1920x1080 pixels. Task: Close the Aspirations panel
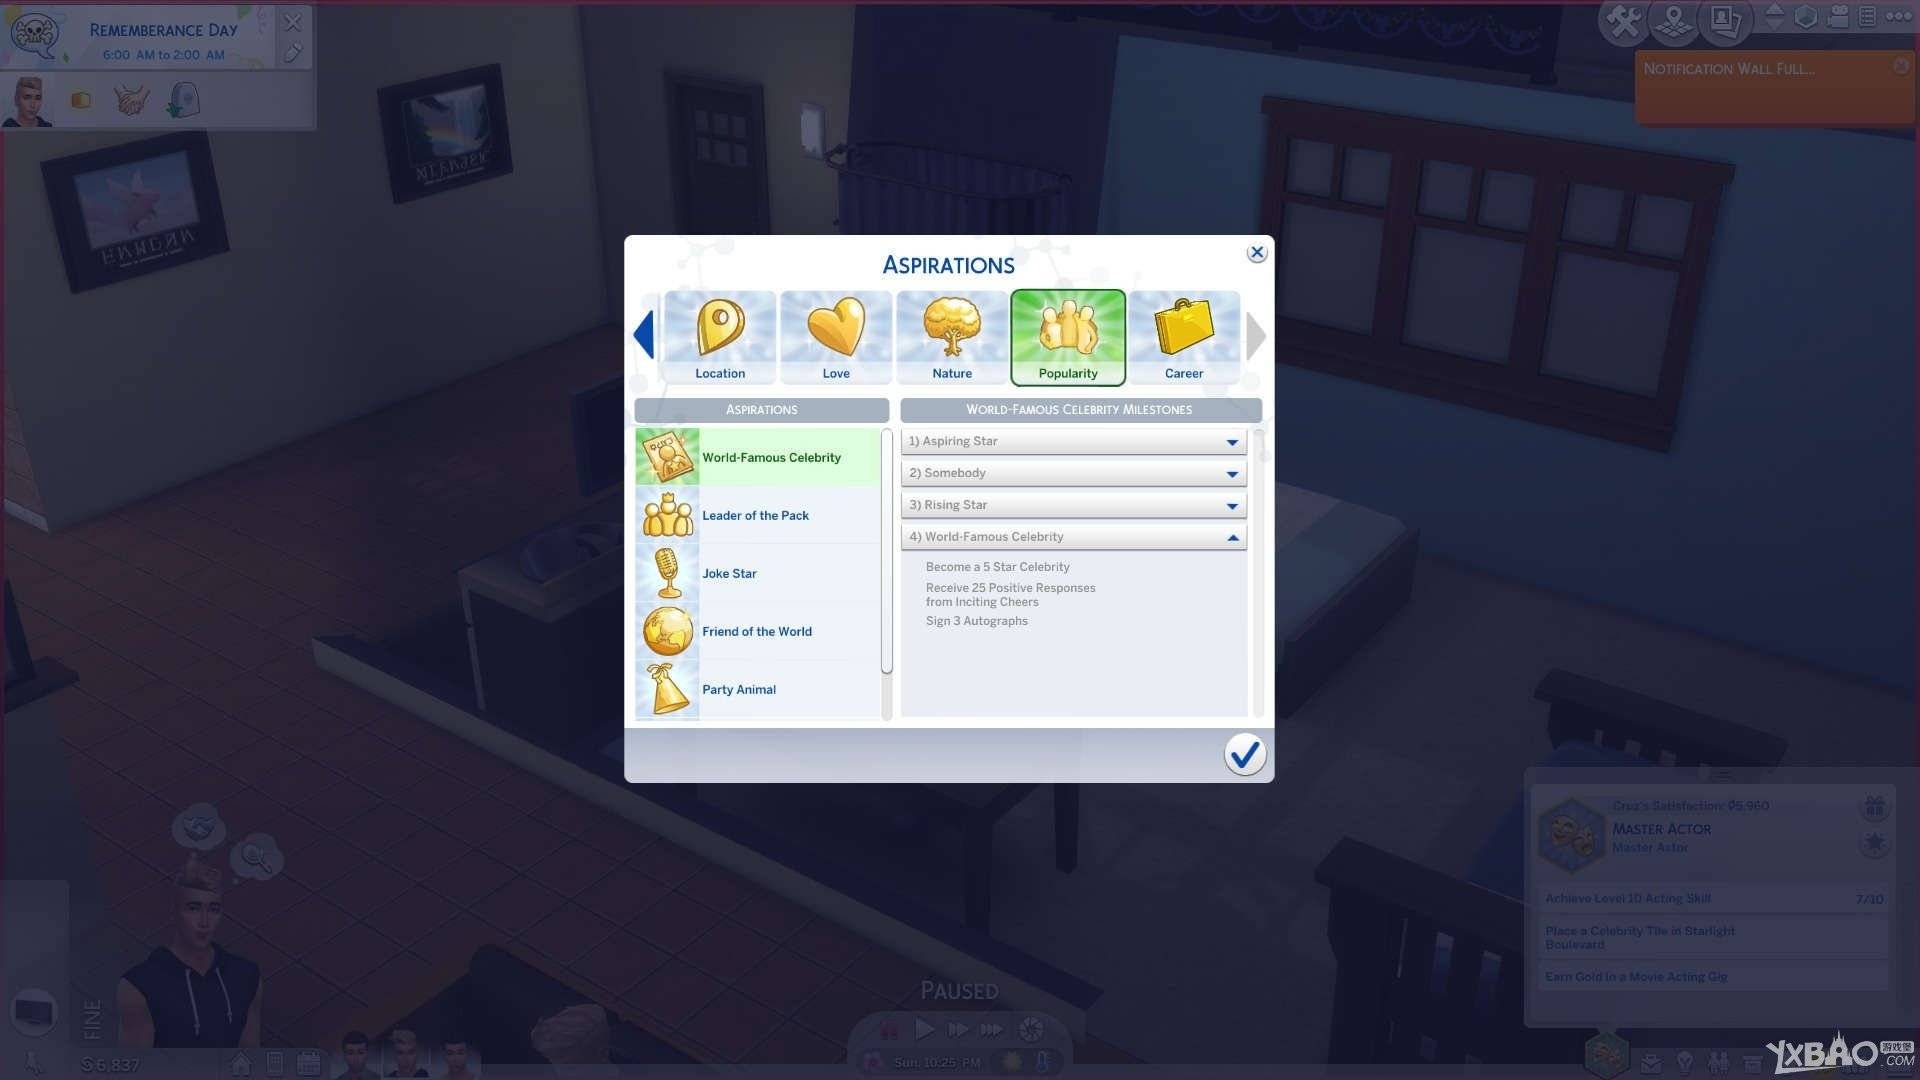tap(1255, 252)
